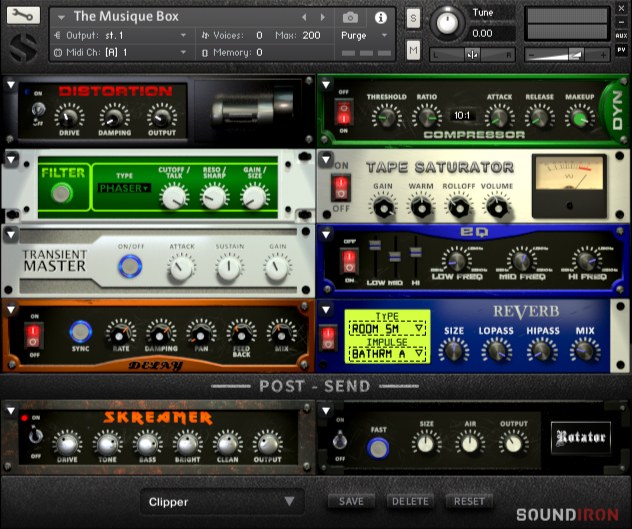Click the EQ LOW gain fader

pyautogui.click(x=375, y=246)
